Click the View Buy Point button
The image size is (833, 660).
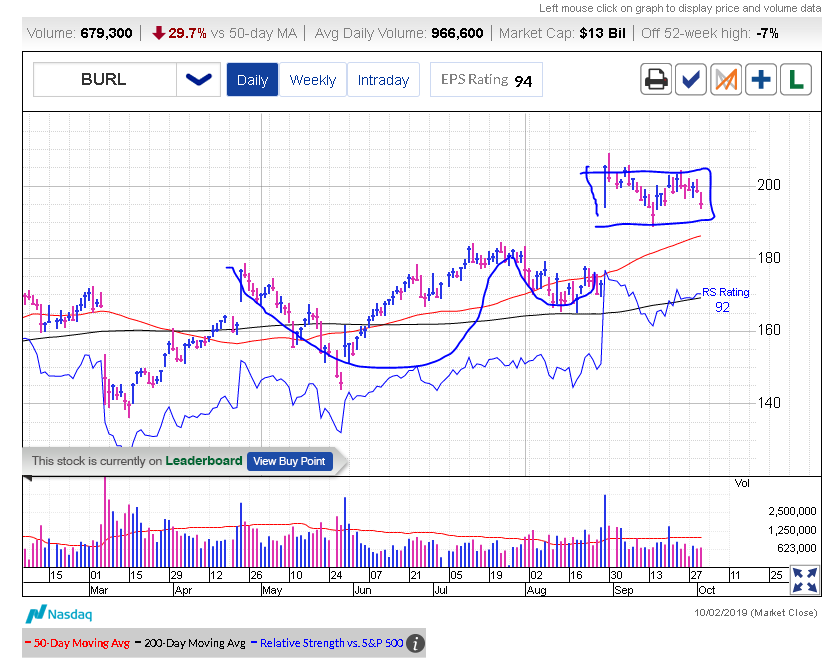(x=289, y=461)
